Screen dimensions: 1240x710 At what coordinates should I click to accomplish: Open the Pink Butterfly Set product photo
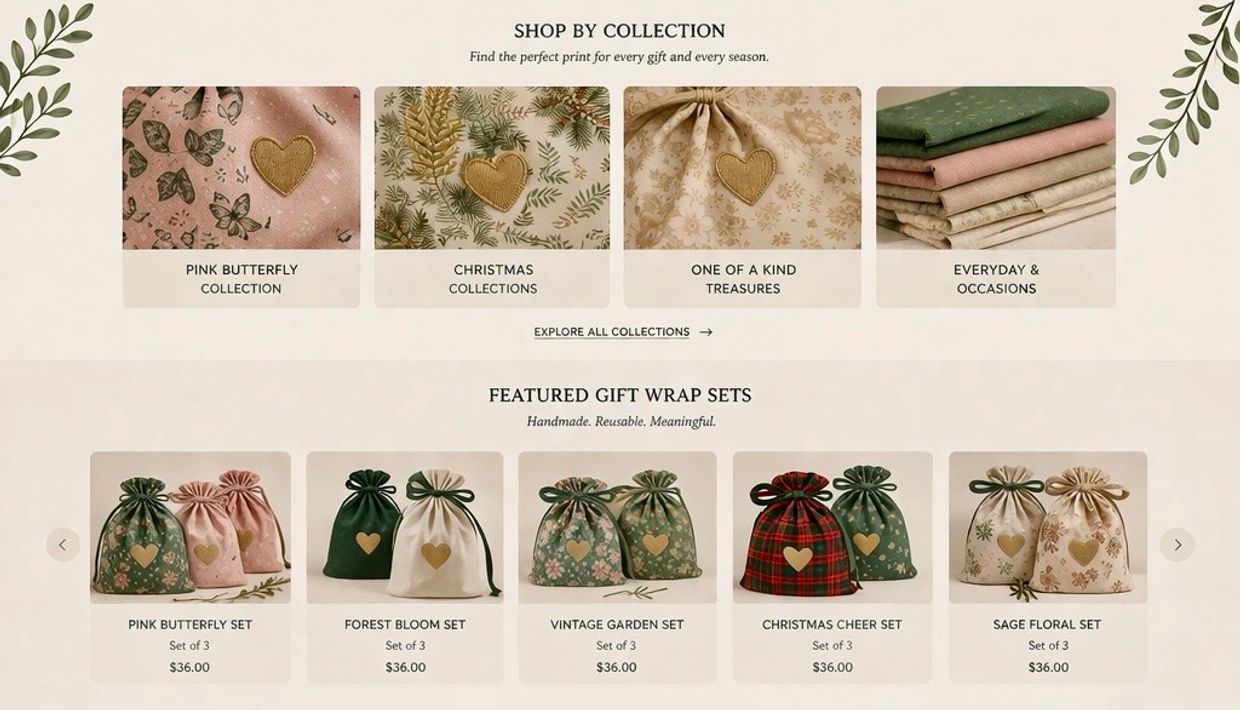click(x=190, y=527)
